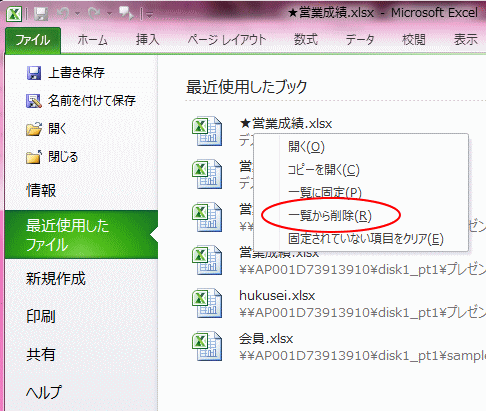Image resolution: width=486 pixels, height=411 pixels.
Task: Click the Undo arrow in quick access toolbar
Action: pos(63,14)
